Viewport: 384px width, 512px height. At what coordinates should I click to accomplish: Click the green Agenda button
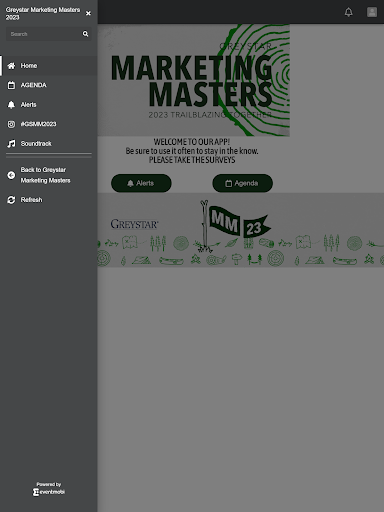tap(243, 183)
